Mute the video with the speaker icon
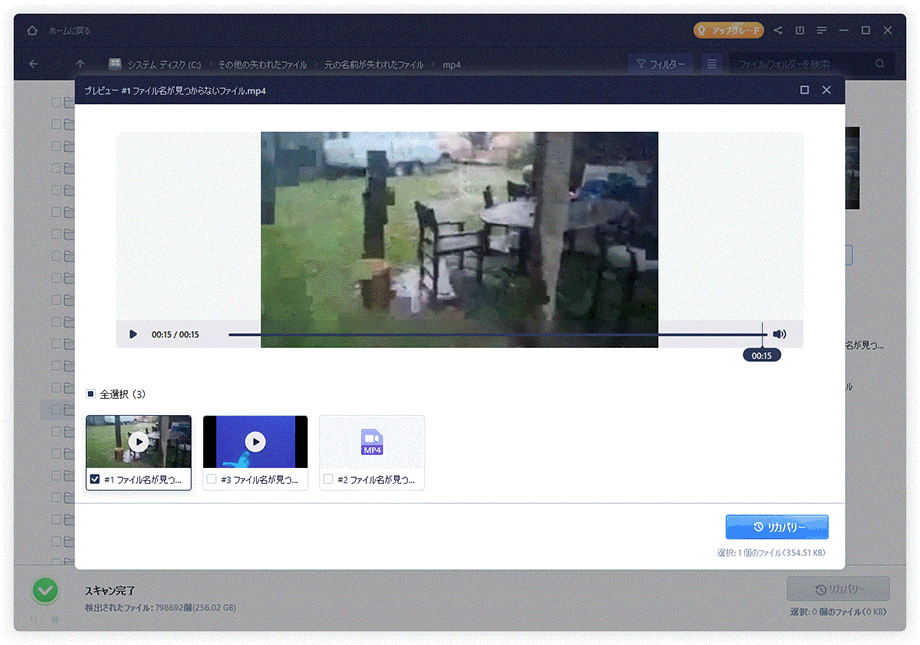 pos(779,334)
